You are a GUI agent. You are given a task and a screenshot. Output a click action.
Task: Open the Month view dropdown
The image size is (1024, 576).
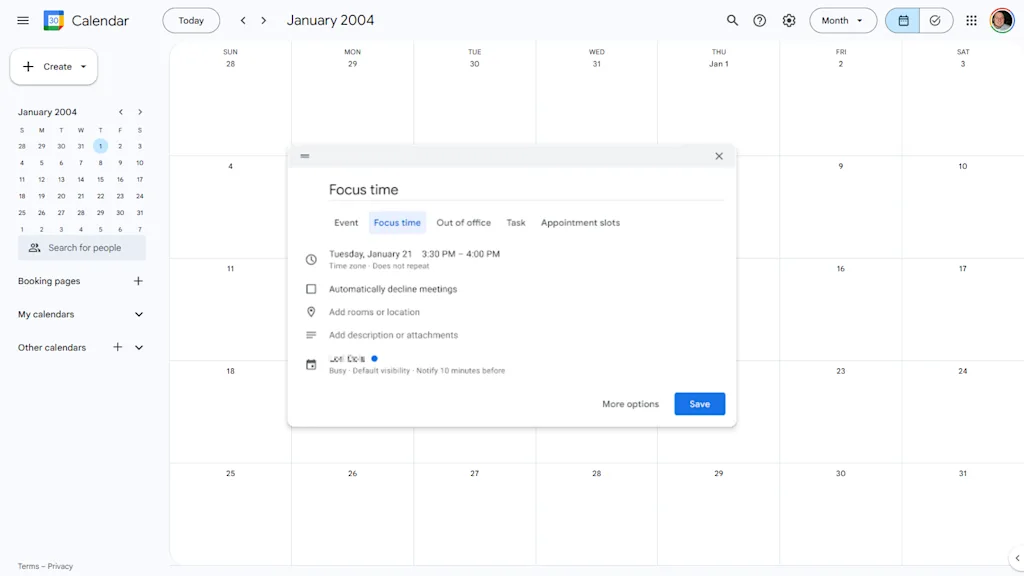tap(842, 20)
